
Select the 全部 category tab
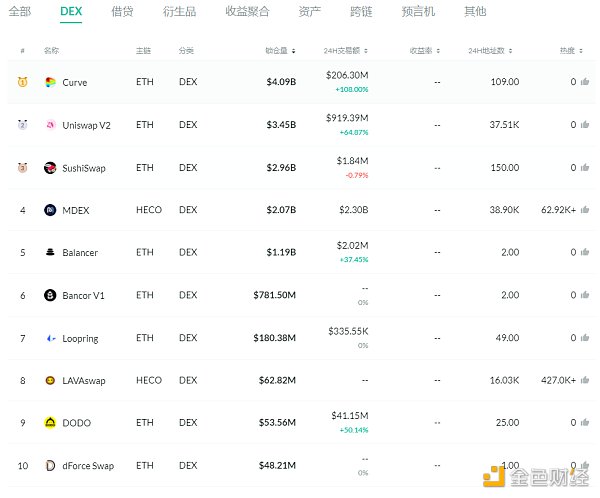click(20, 12)
